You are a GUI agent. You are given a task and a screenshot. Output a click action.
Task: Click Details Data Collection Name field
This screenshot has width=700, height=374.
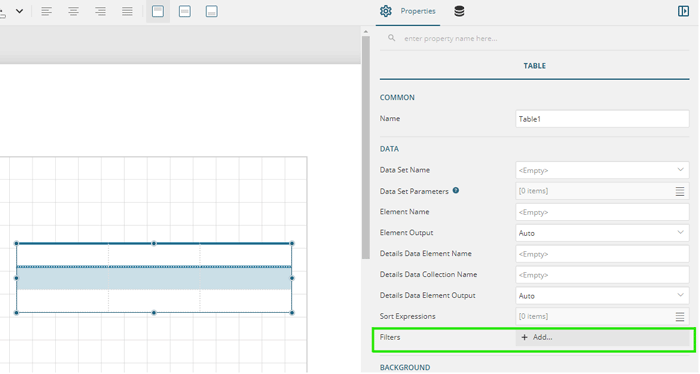(602, 275)
